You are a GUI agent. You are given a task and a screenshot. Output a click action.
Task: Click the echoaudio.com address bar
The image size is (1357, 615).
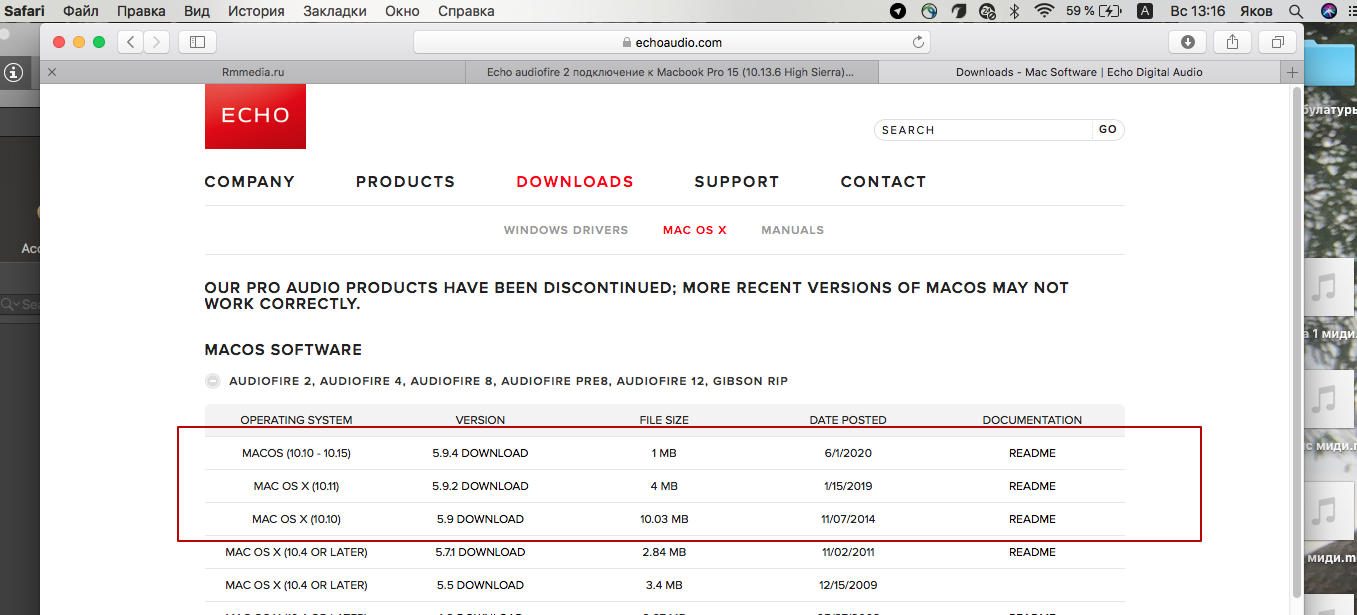672,42
